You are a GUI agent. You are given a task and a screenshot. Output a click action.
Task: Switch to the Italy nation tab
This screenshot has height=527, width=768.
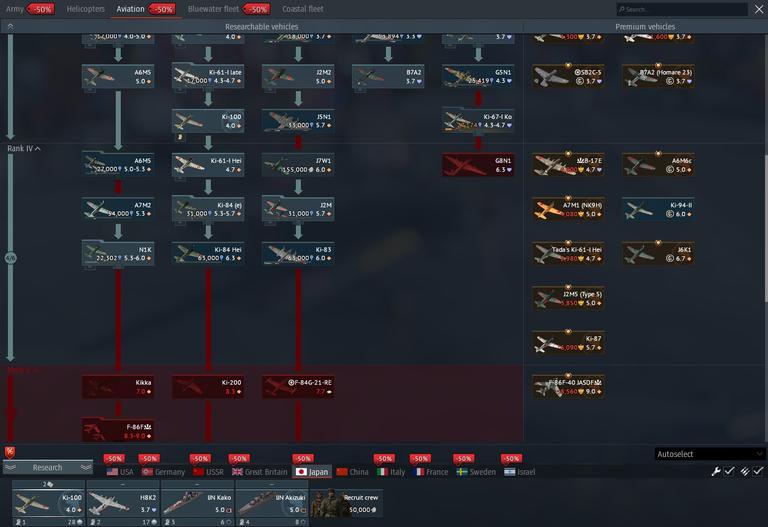tap(391, 472)
